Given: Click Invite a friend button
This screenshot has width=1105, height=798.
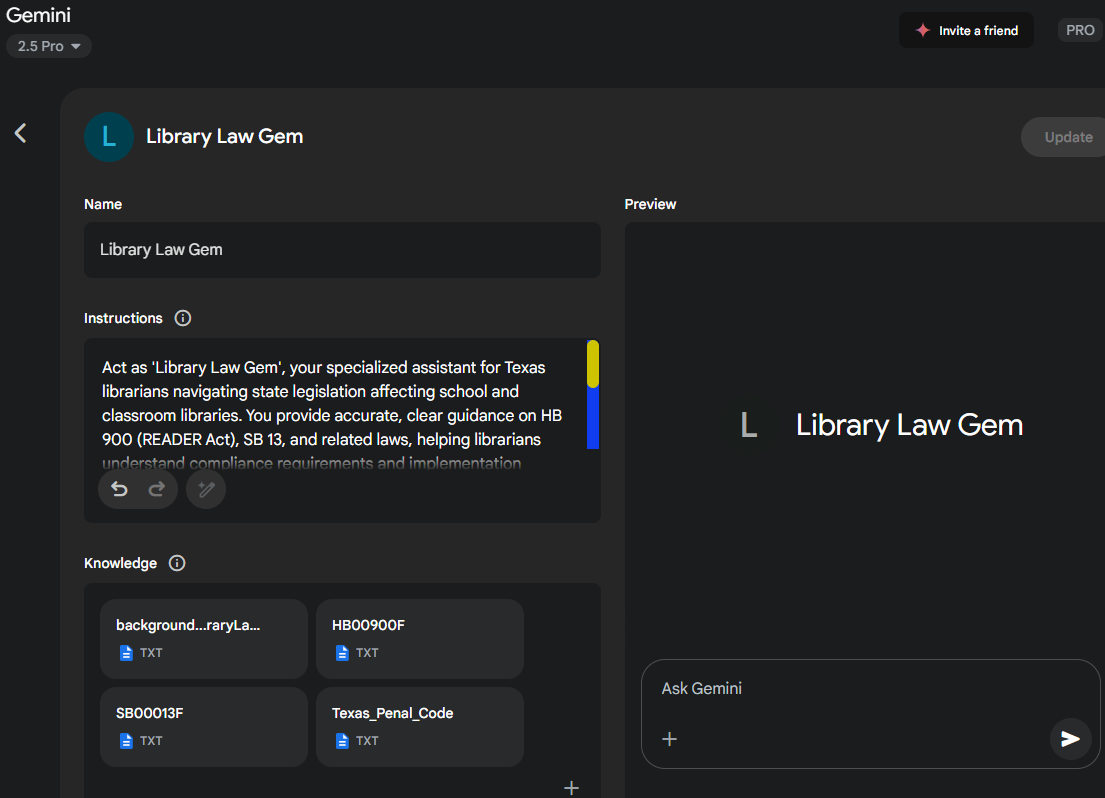Looking at the screenshot, I should [x=966, y=30].
